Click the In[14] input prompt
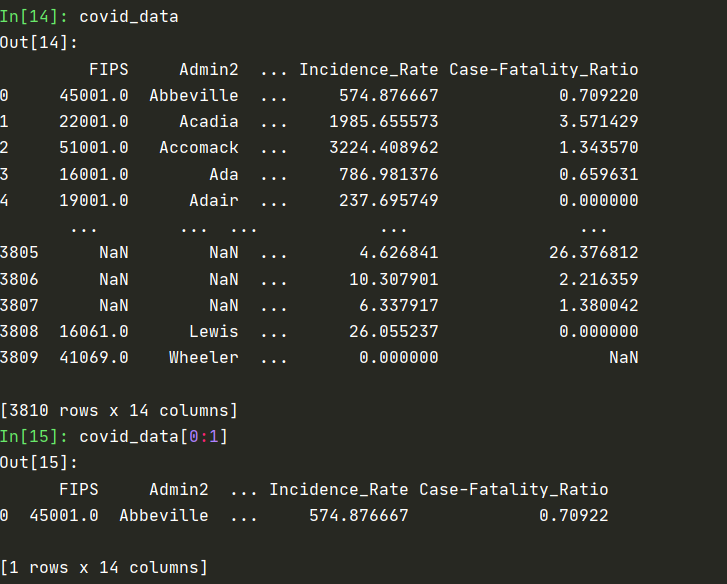This screenshot has width=727, height=584. click(35, 17)
